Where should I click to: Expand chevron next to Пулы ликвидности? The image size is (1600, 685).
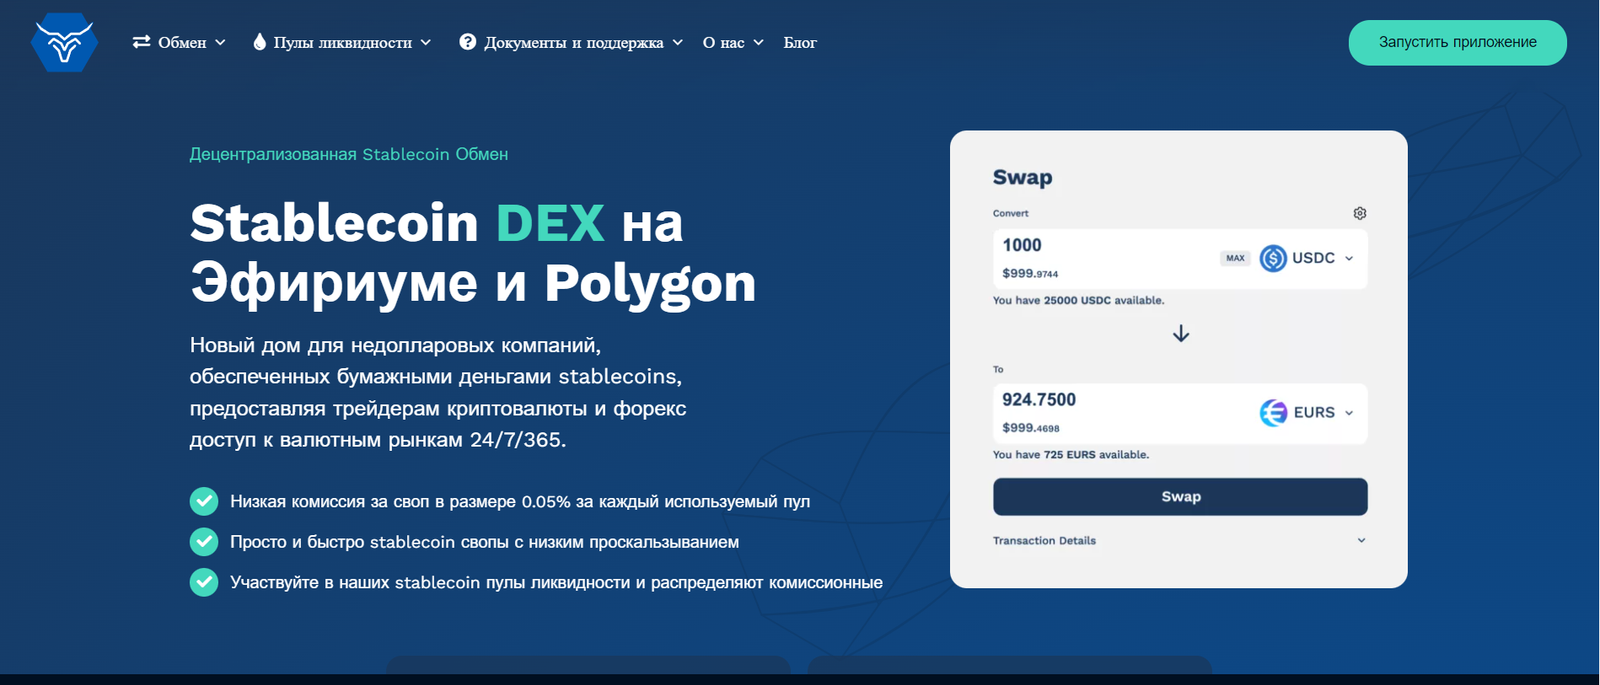pyautogui.click(x=425, y=43)
